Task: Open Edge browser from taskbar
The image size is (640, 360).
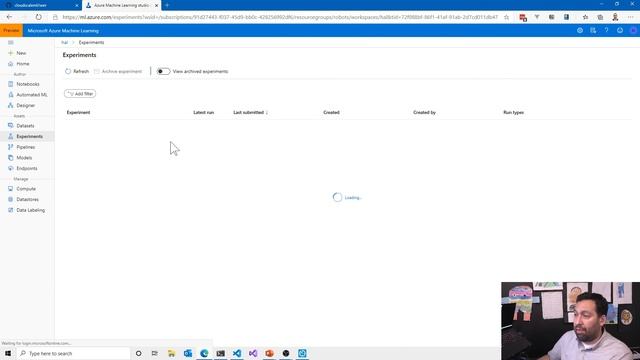Action: 204,353
